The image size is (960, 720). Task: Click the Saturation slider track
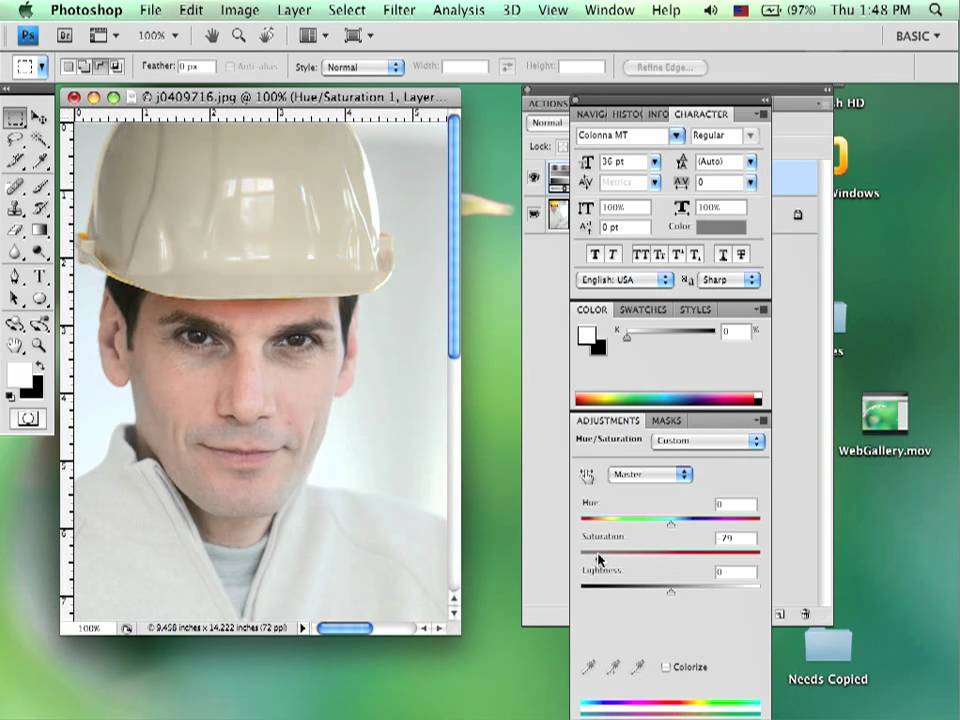(670, 552)
